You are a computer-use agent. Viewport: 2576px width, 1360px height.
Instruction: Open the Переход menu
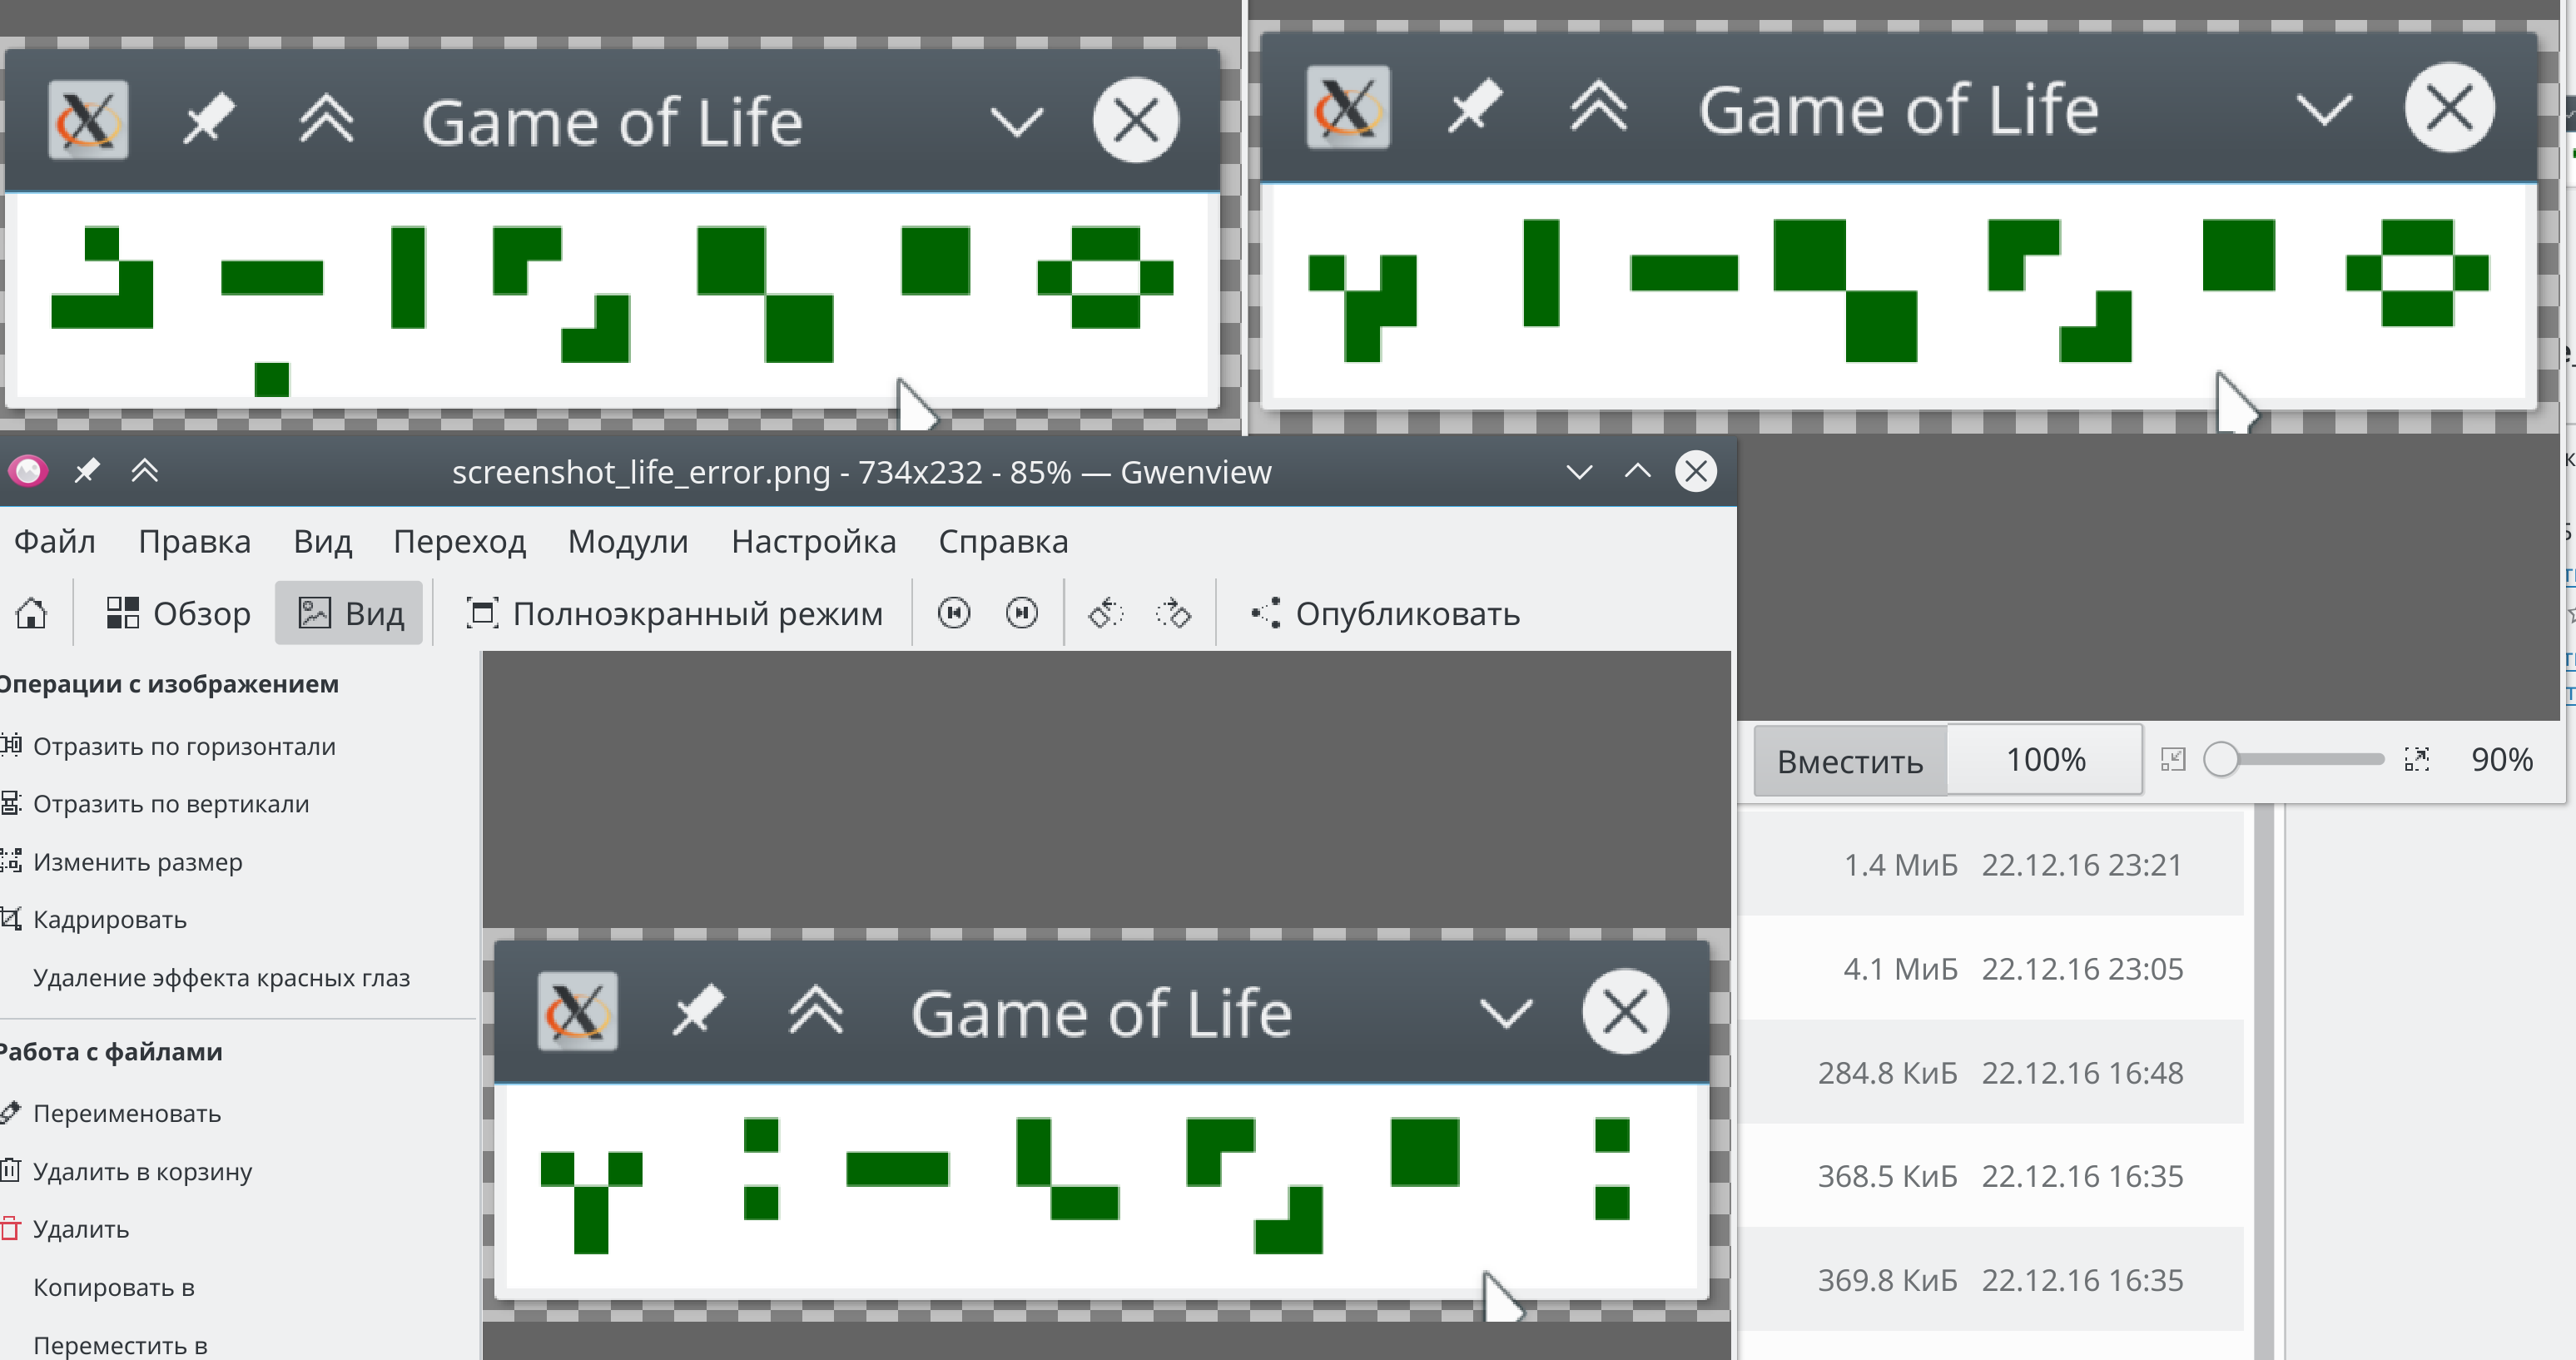pyautogui.click(x=459, y=541)
